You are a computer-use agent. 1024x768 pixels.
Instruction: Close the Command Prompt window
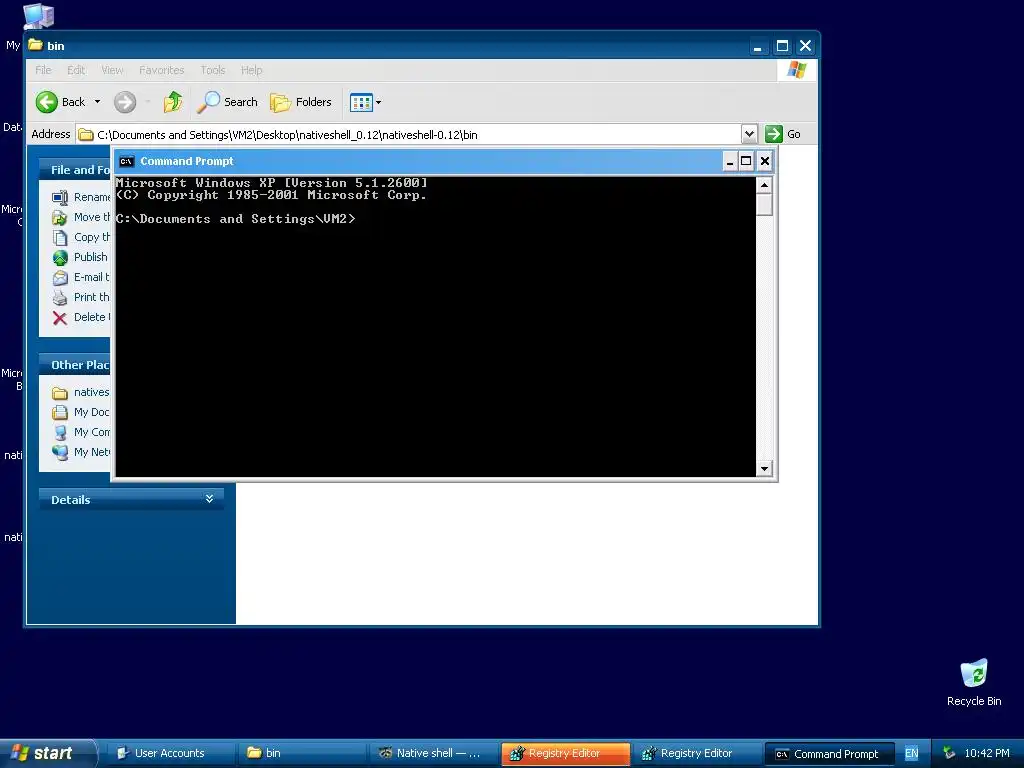pos(765,161)
